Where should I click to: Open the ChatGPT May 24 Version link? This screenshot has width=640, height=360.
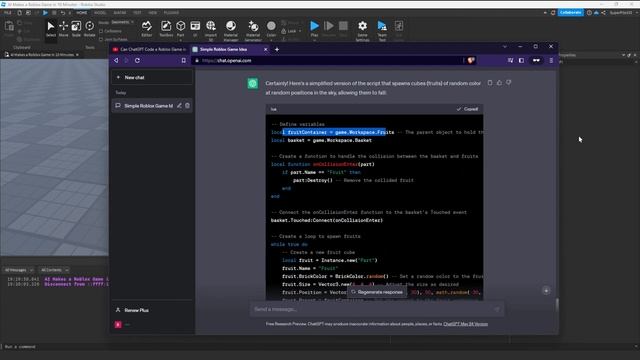[x=465, y=324]
